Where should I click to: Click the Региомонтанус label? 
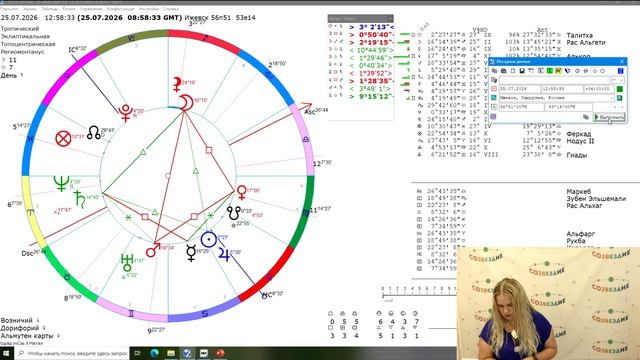click(22, 52)
